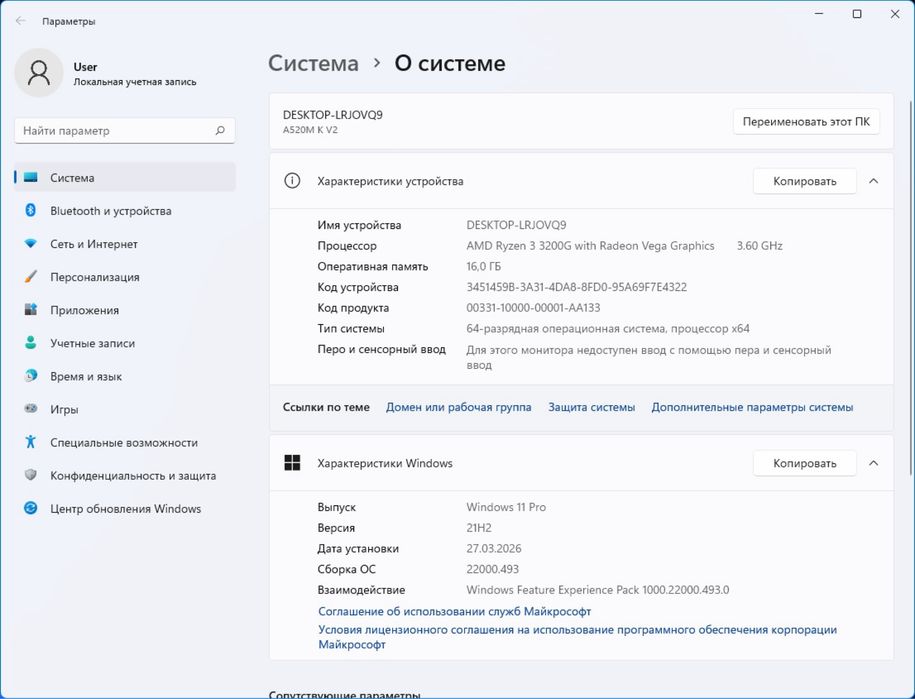
Task: Click the User profile avatar icon
Action: [39, 73]
